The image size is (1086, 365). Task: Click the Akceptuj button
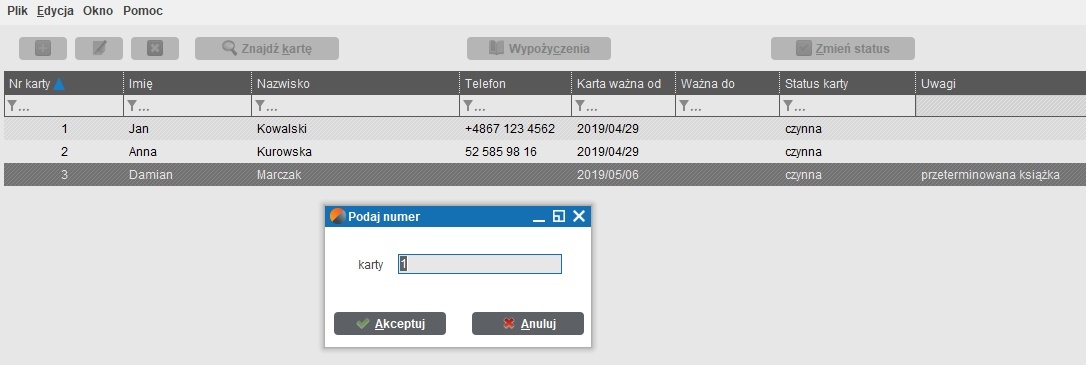(x=389, y=323)
